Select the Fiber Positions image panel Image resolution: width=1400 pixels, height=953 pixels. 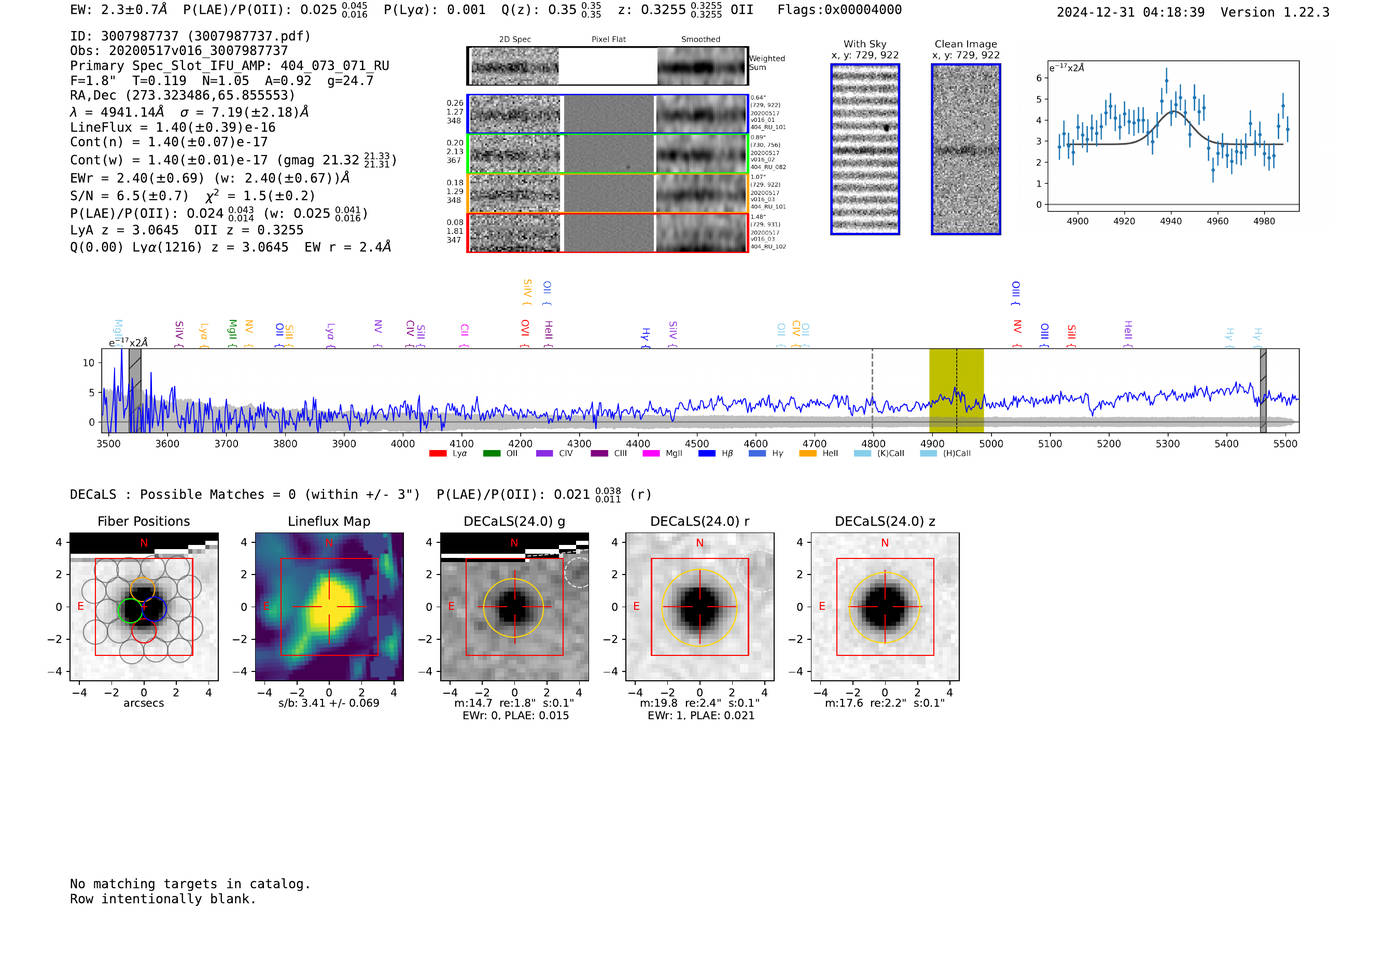144,607
